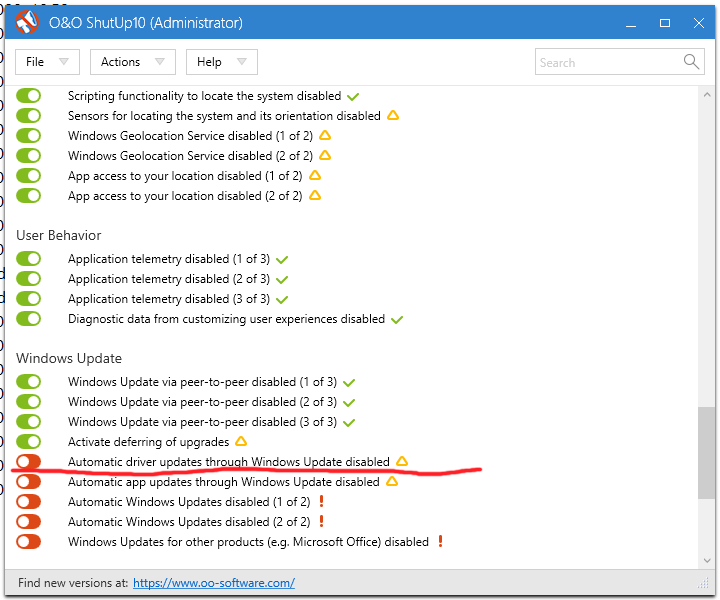Click checkmark of Application telemetry (3 of 3)
Image resolution: width=720 pixels, height=600 pixels.
click(282, 300)
